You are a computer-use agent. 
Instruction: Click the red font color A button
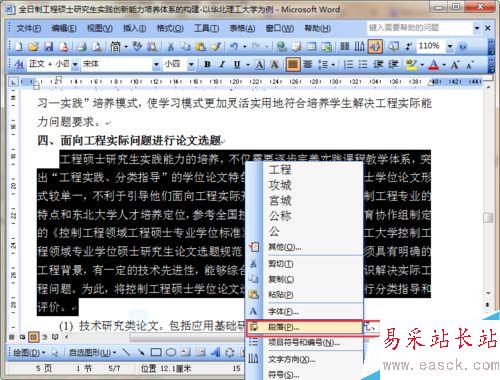coord(434,64)
